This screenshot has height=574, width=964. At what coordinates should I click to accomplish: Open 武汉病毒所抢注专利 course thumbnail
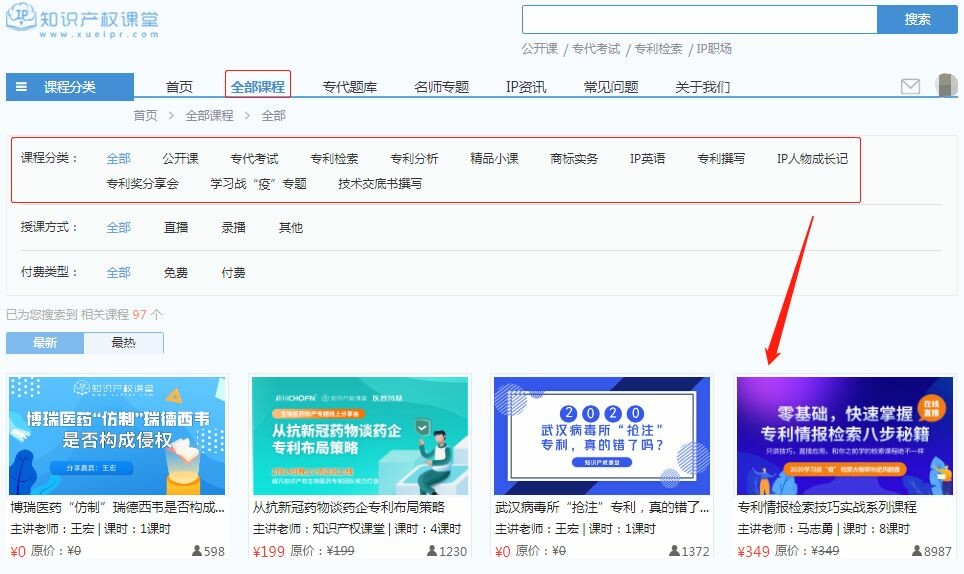click(602, 436)
